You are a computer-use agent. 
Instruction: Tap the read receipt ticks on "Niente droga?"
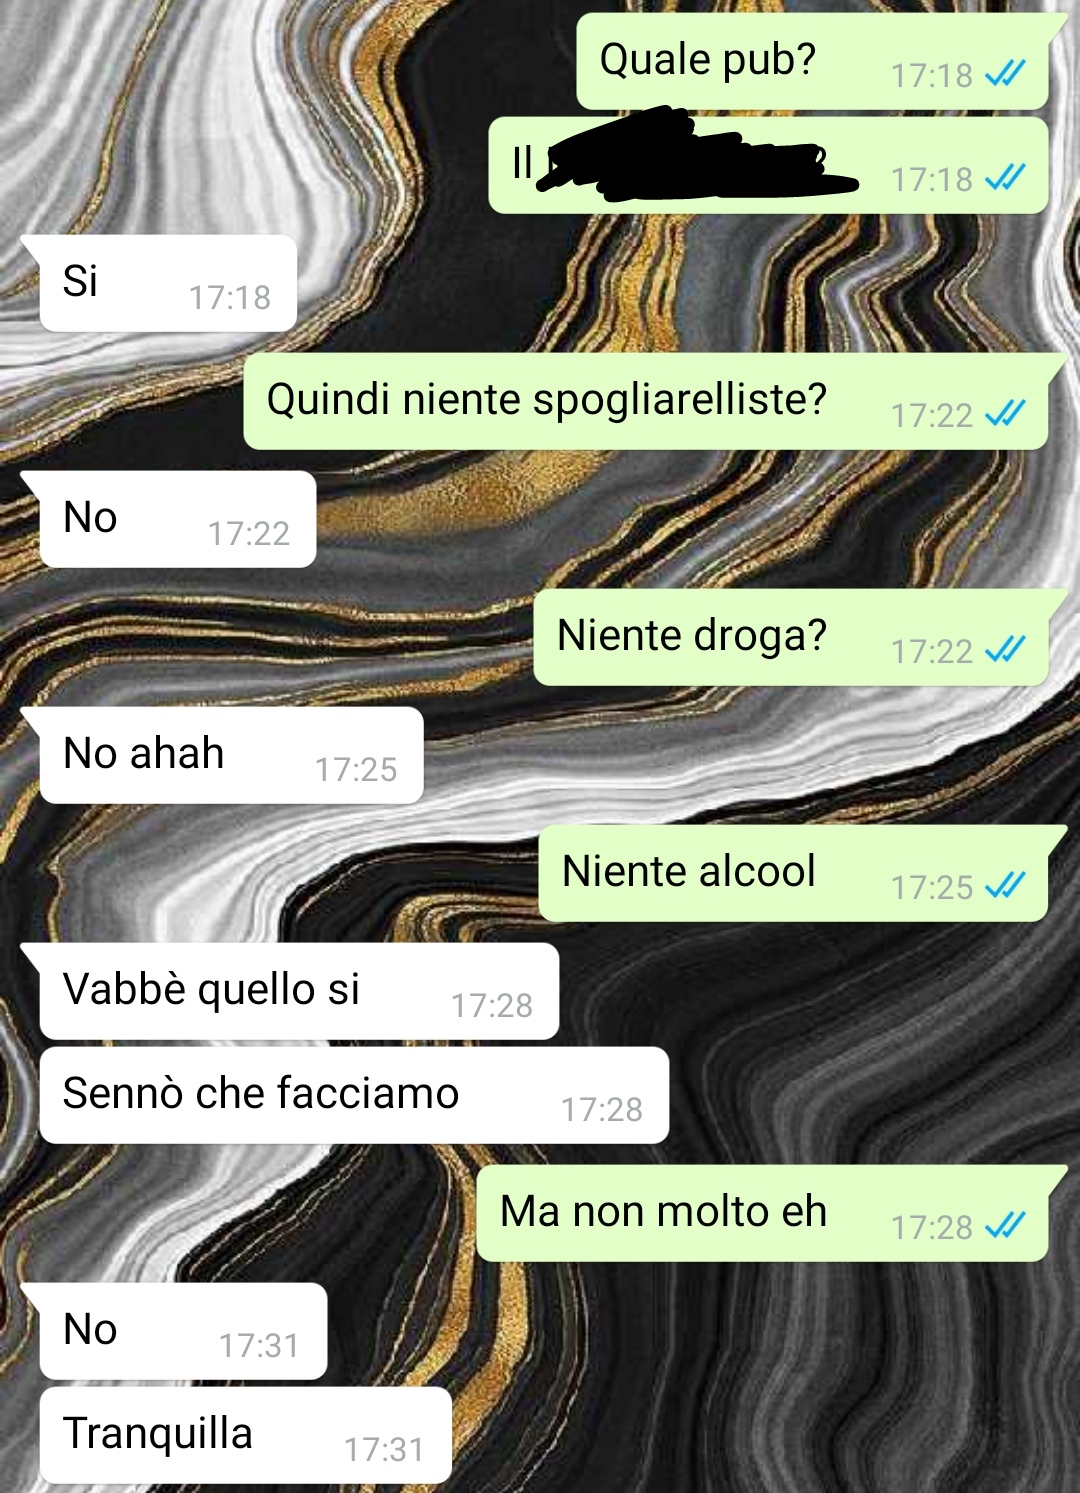click(x=1005, y=651)
